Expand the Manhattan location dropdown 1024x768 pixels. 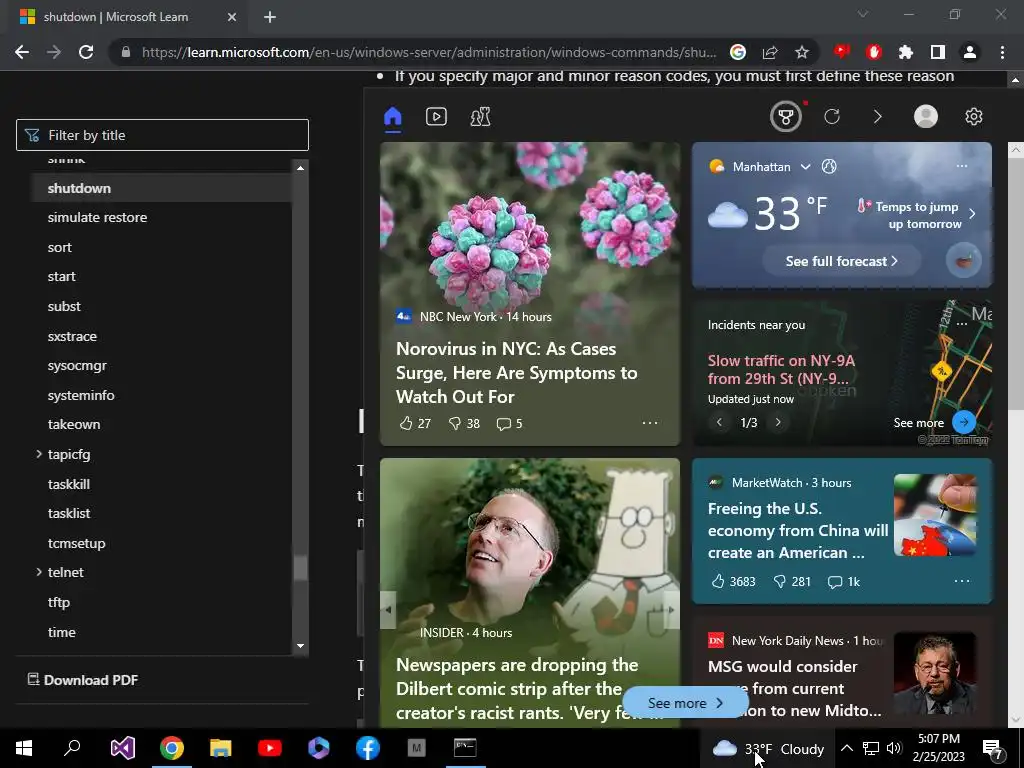[805, 167]
